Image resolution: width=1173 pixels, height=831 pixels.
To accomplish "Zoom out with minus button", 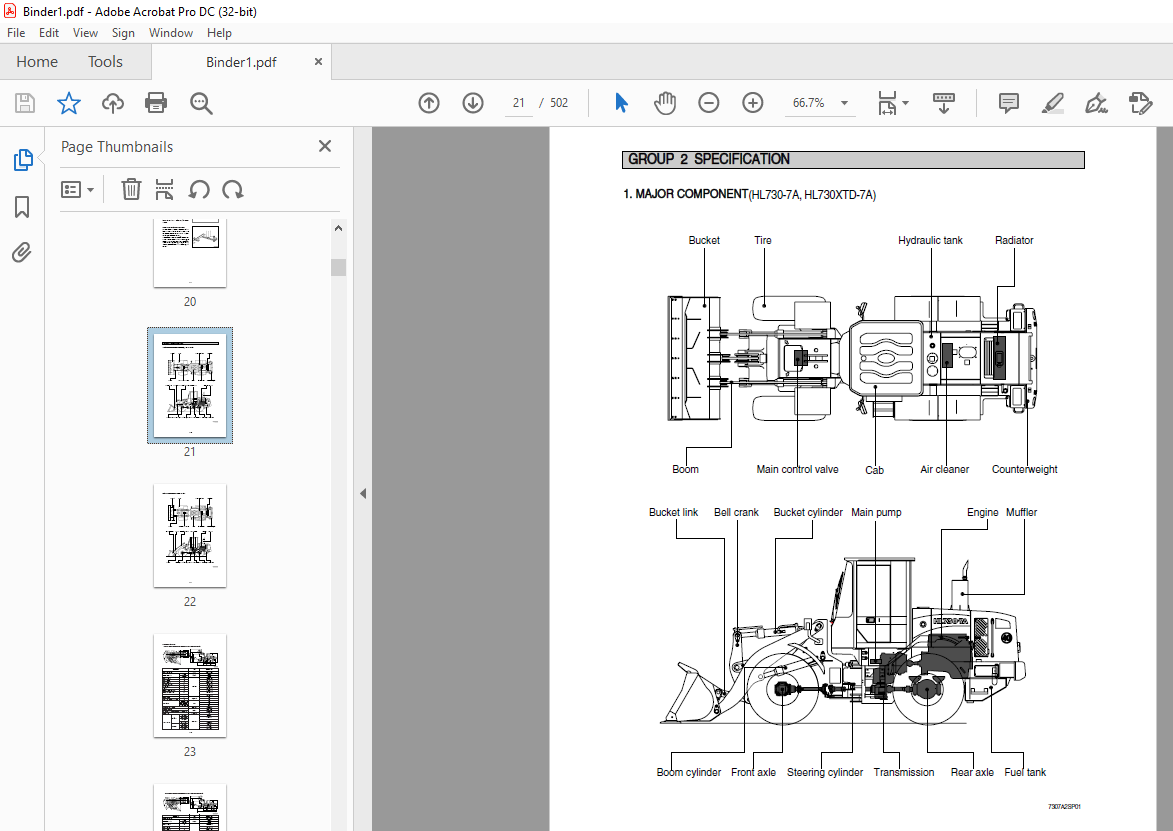I will pyautogui.click(x=708, y=102).
